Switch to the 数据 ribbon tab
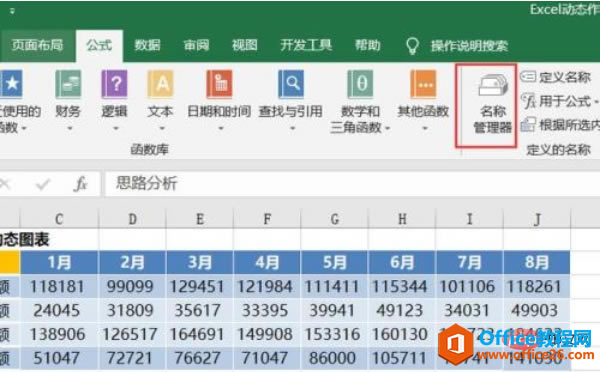601x372 pixels. (x=147, y=45)
